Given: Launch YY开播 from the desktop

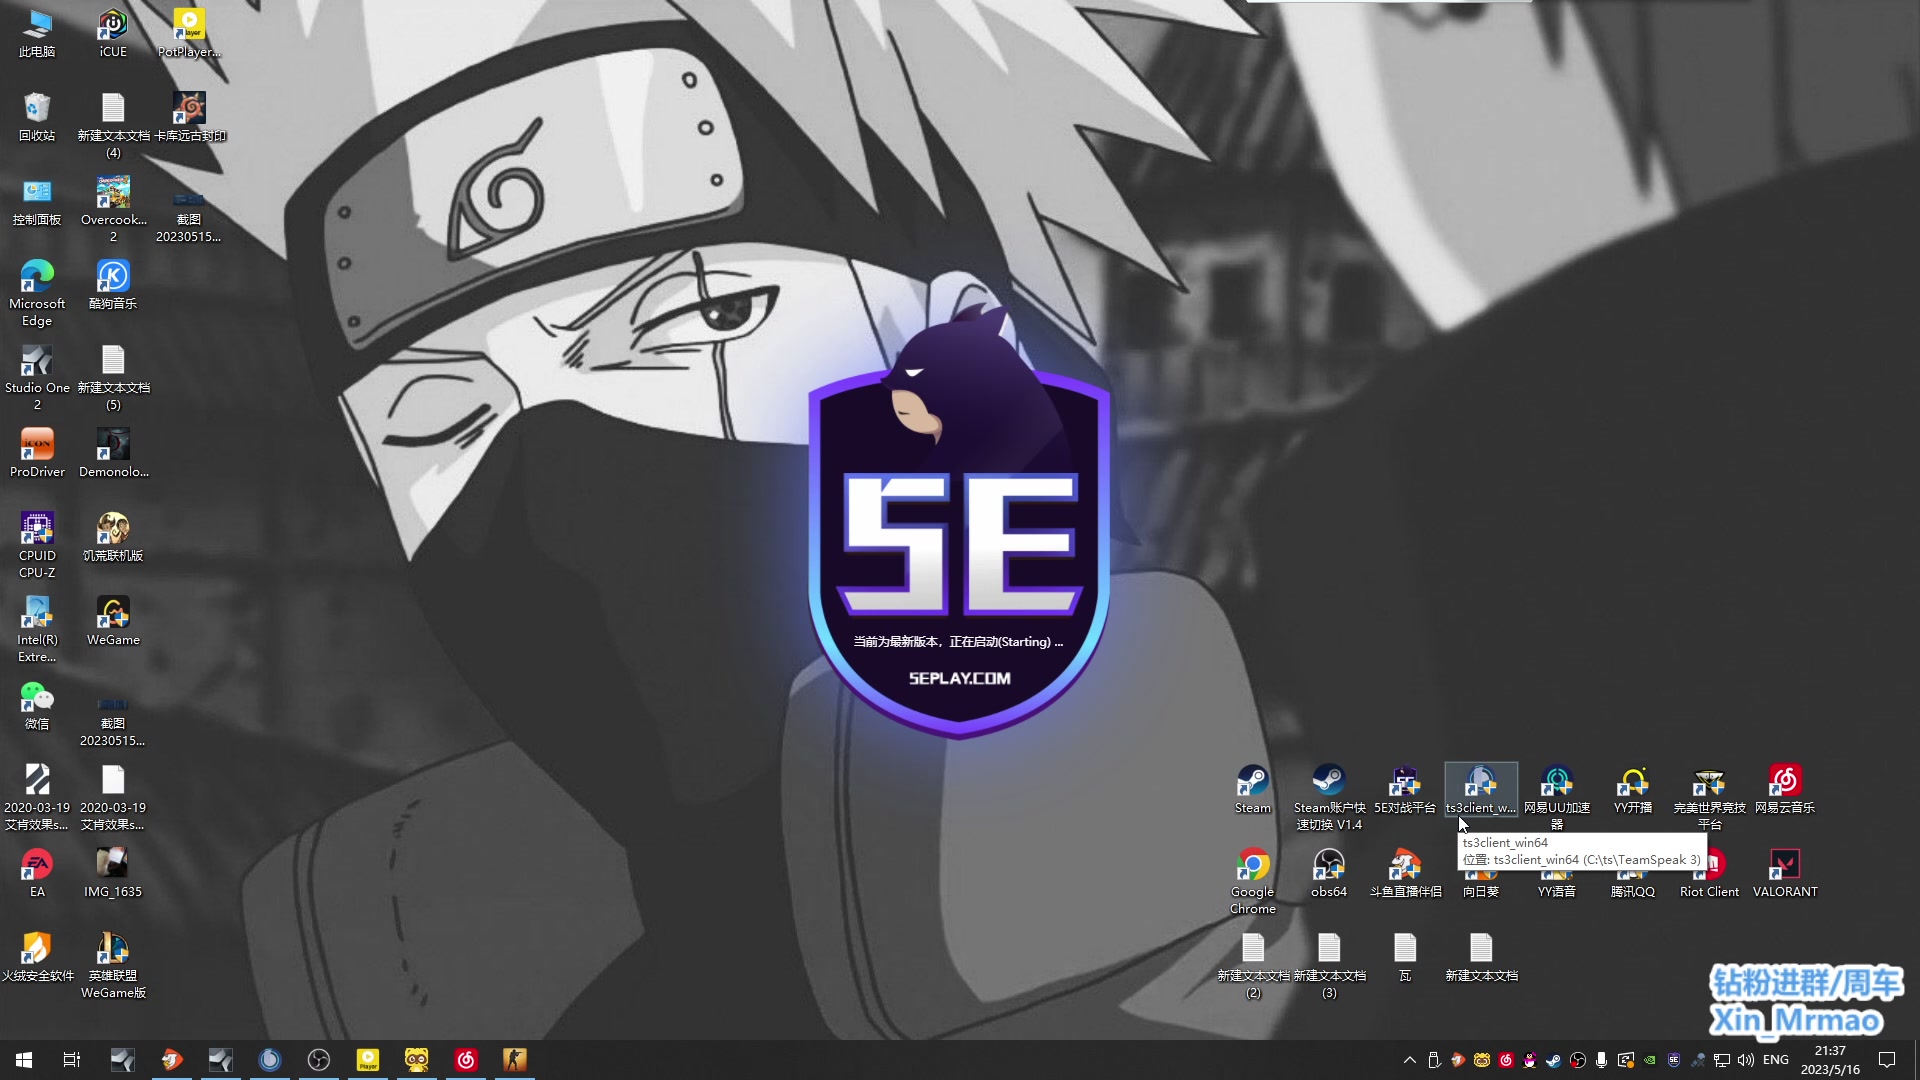Looking at the screenshot, I should (x=1633, y=789).
